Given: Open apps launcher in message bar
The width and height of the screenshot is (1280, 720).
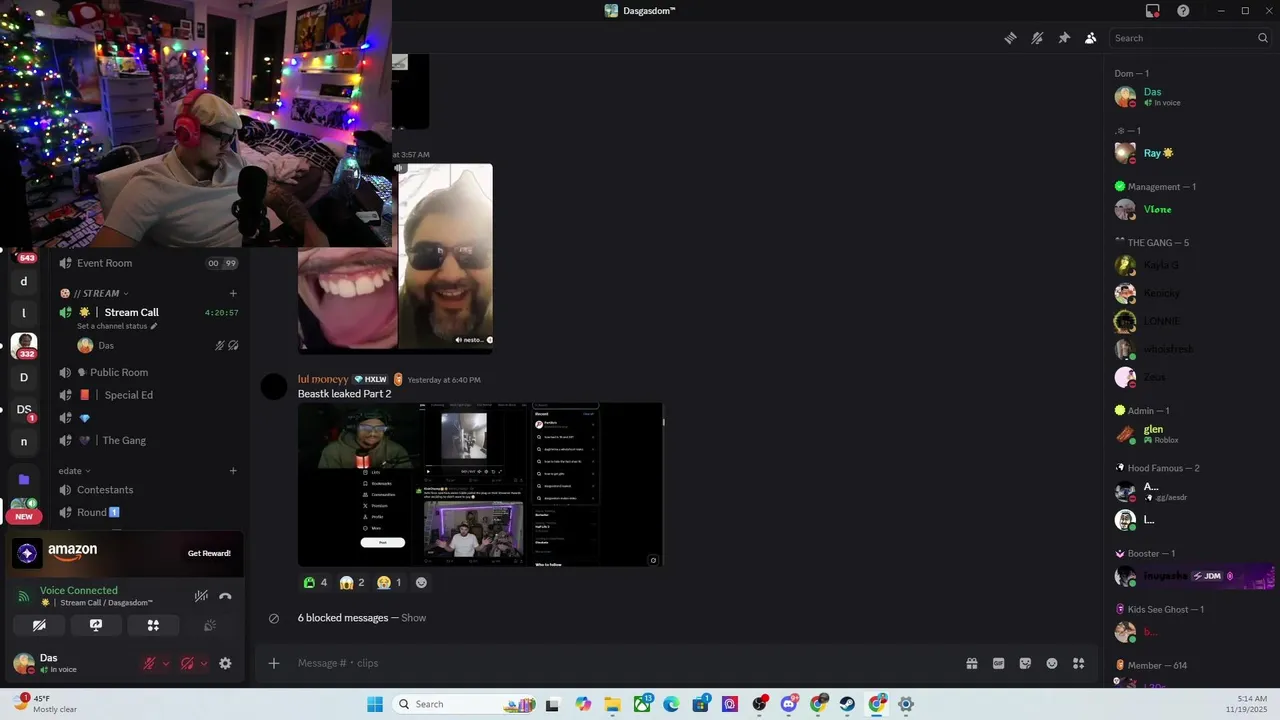Looking at the screenshot, I should [x=1079, y=663].
